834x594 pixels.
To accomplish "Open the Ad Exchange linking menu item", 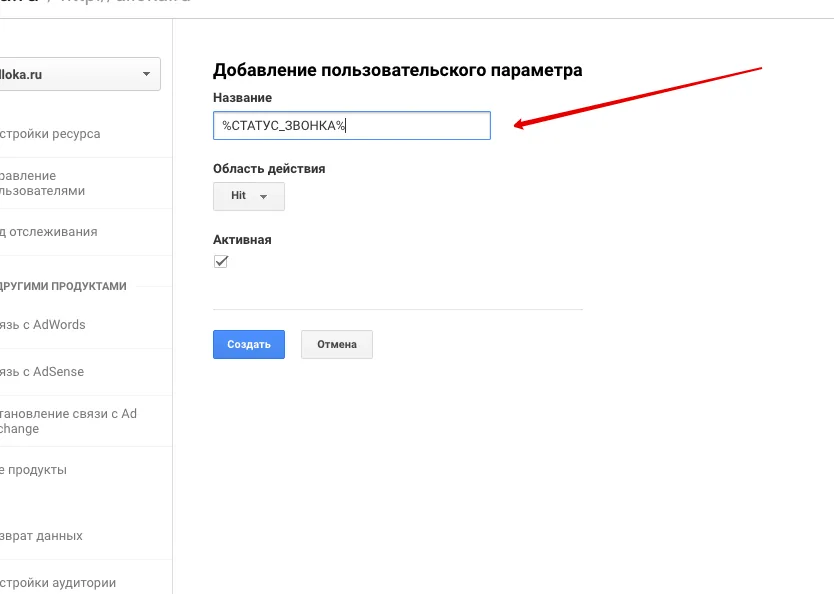I will click(x=68, y=421).
